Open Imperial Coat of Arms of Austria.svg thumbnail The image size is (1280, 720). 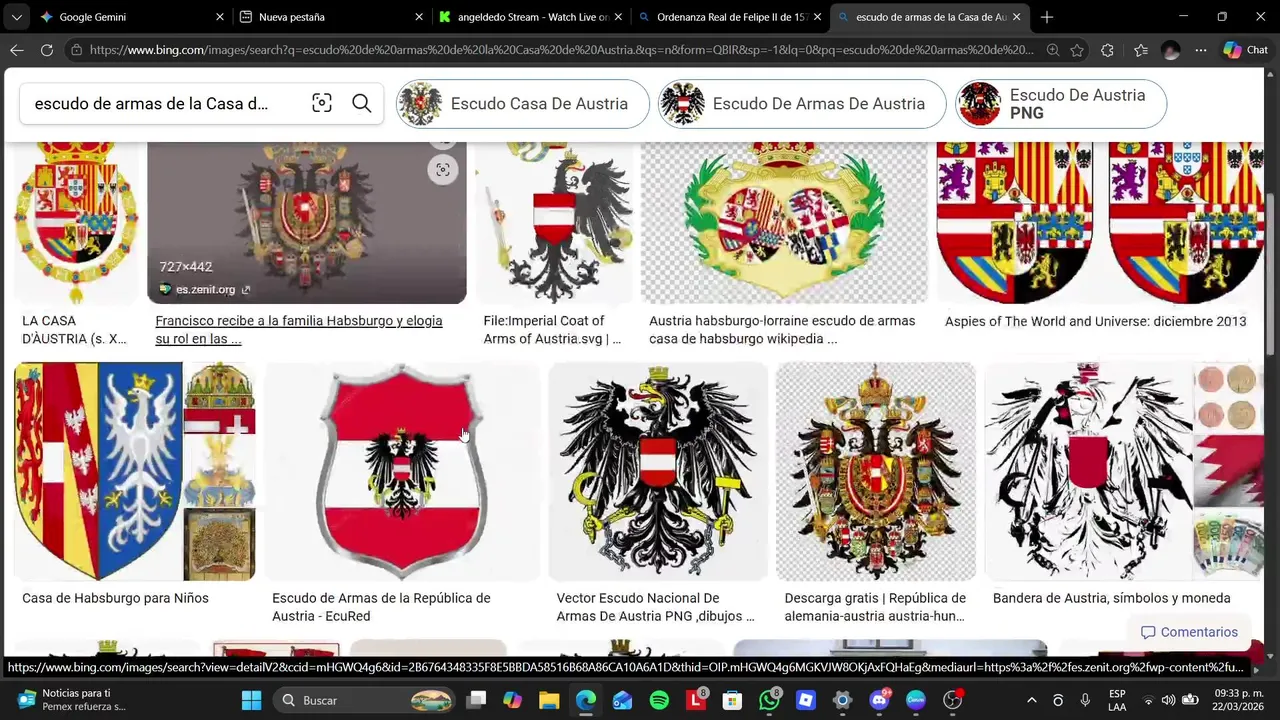point(554,222)
